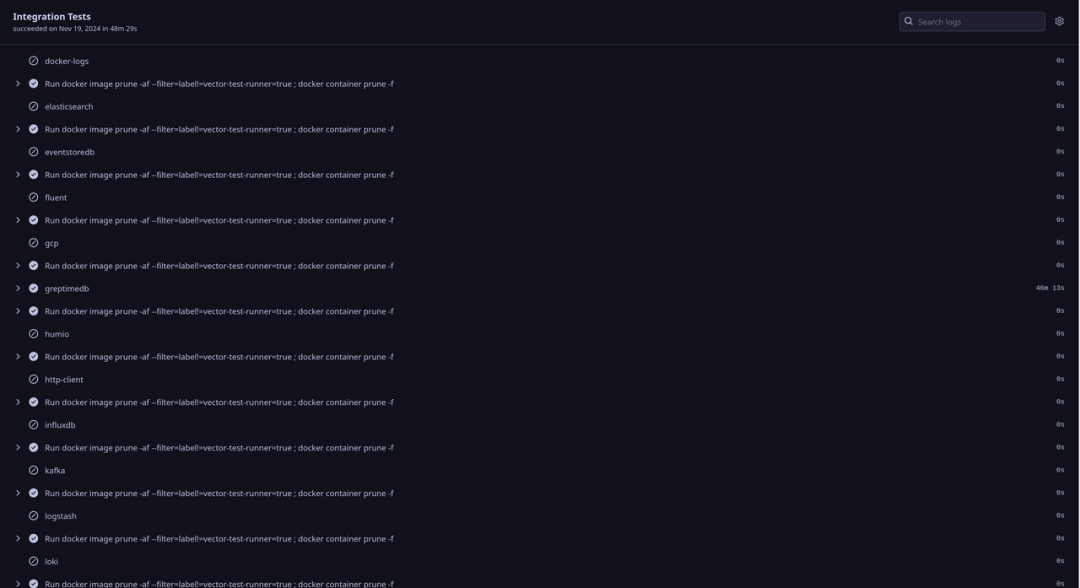Image resolution: width=1080 pixels, height=588 pixels.
Task: Click skipped icon beside loki step
Action: 33,561
